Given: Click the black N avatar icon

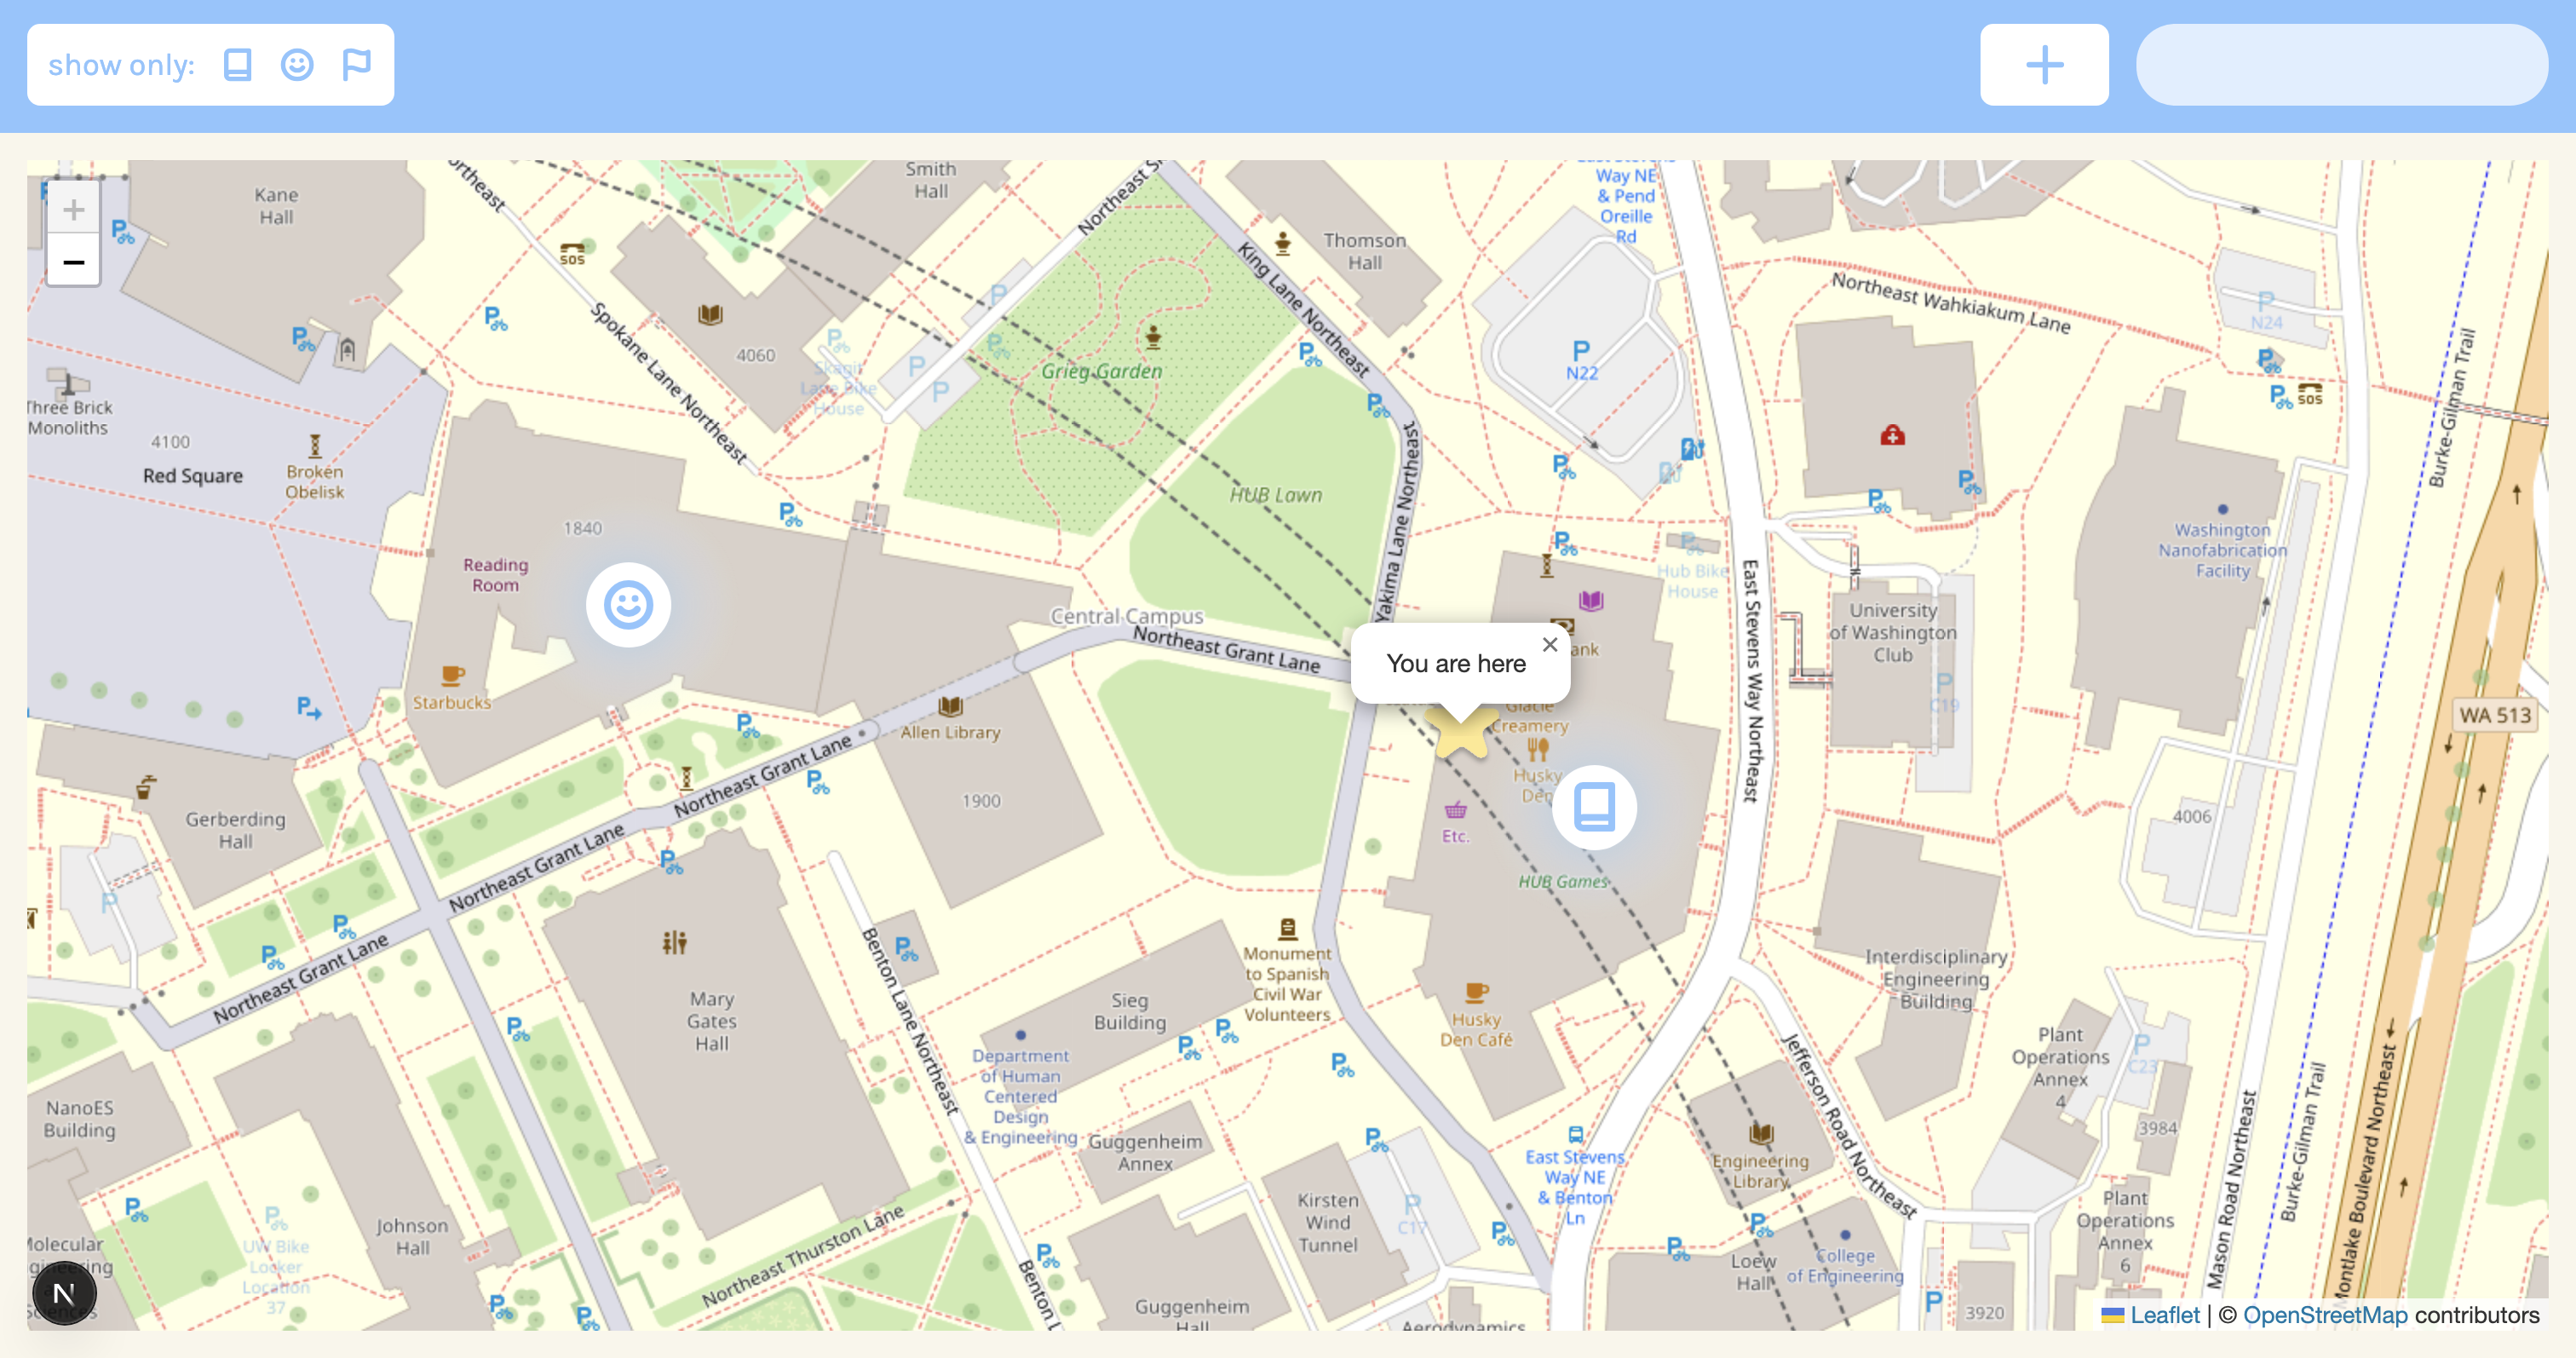Looking at the screenshot, I should coord(64,1293).
